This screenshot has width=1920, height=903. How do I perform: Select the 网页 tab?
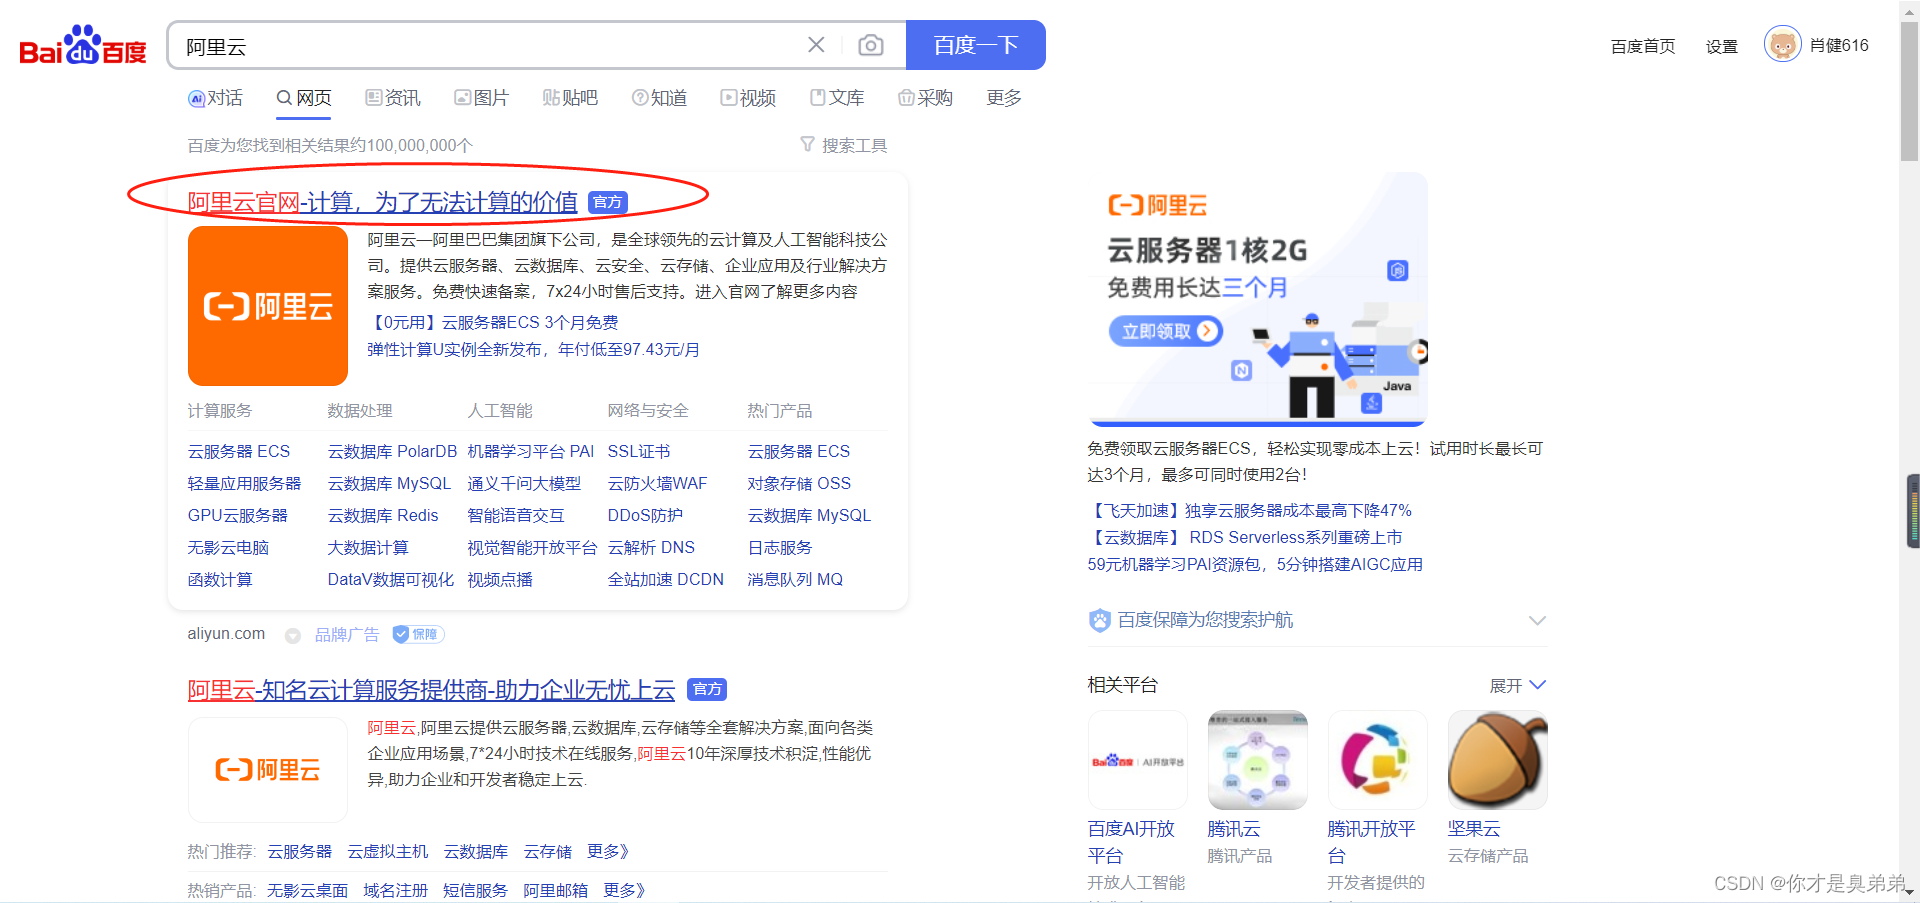(x=304, y=98)
